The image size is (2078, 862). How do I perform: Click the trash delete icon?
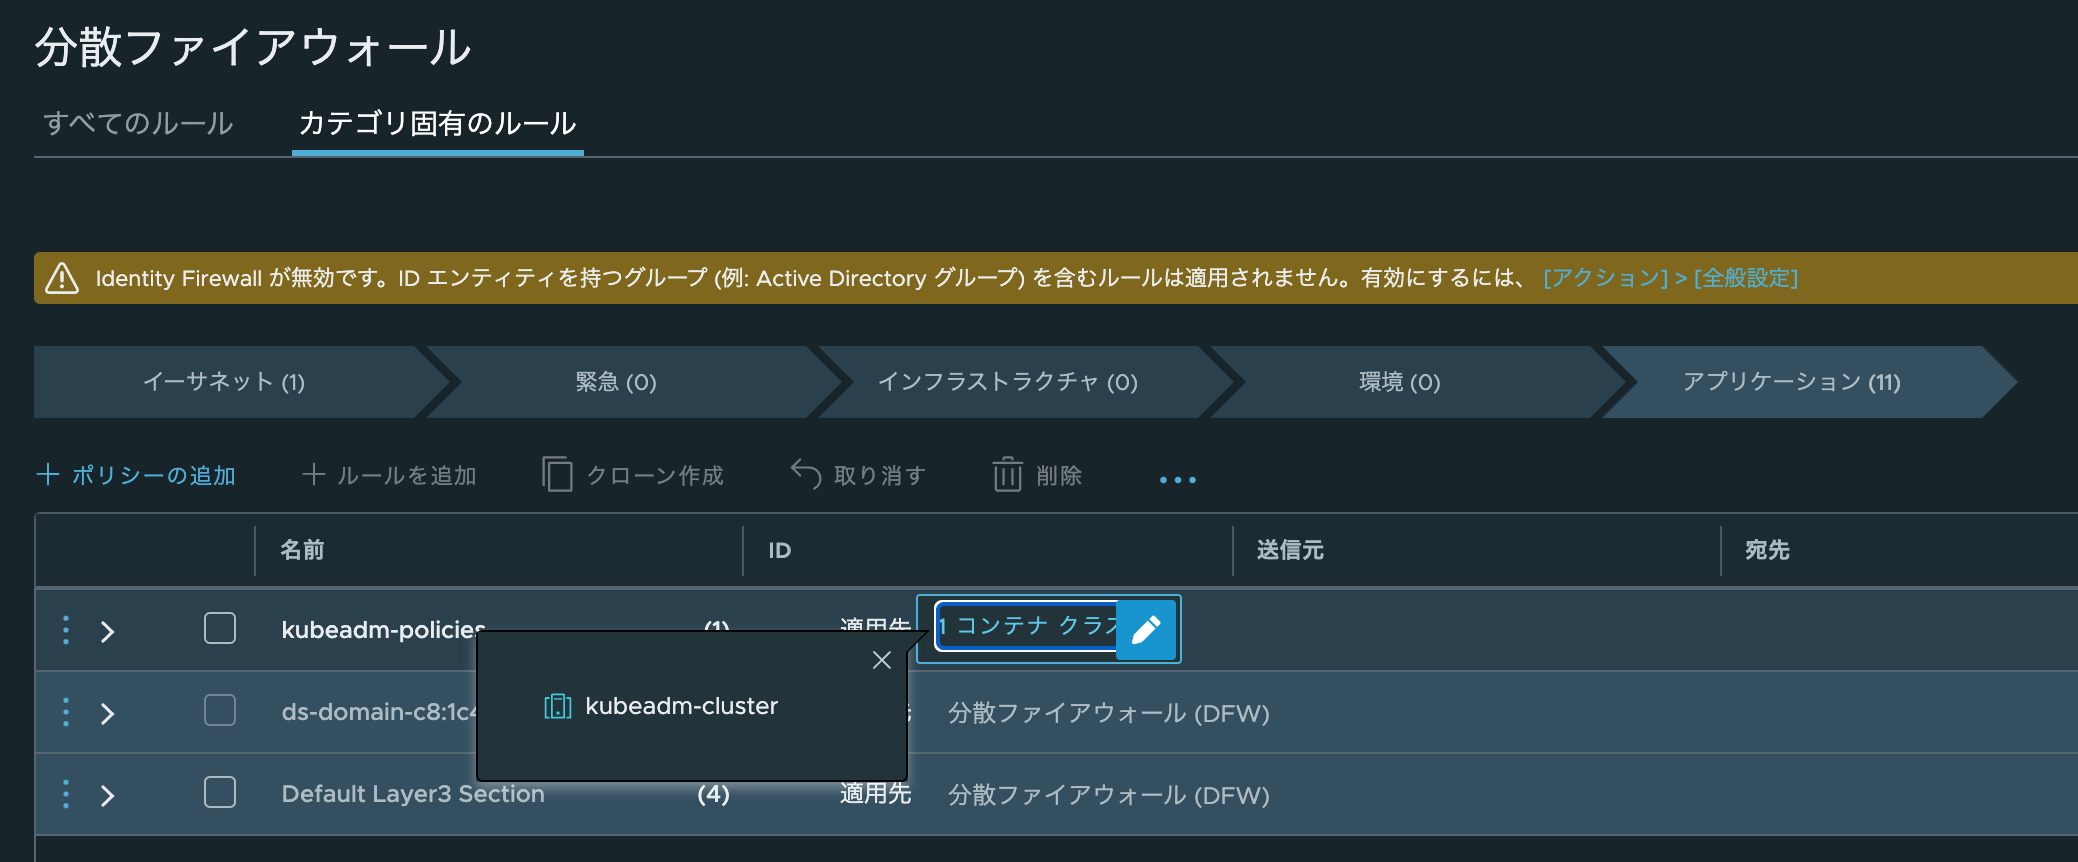pyautogui.click(x=1007, y=474)
